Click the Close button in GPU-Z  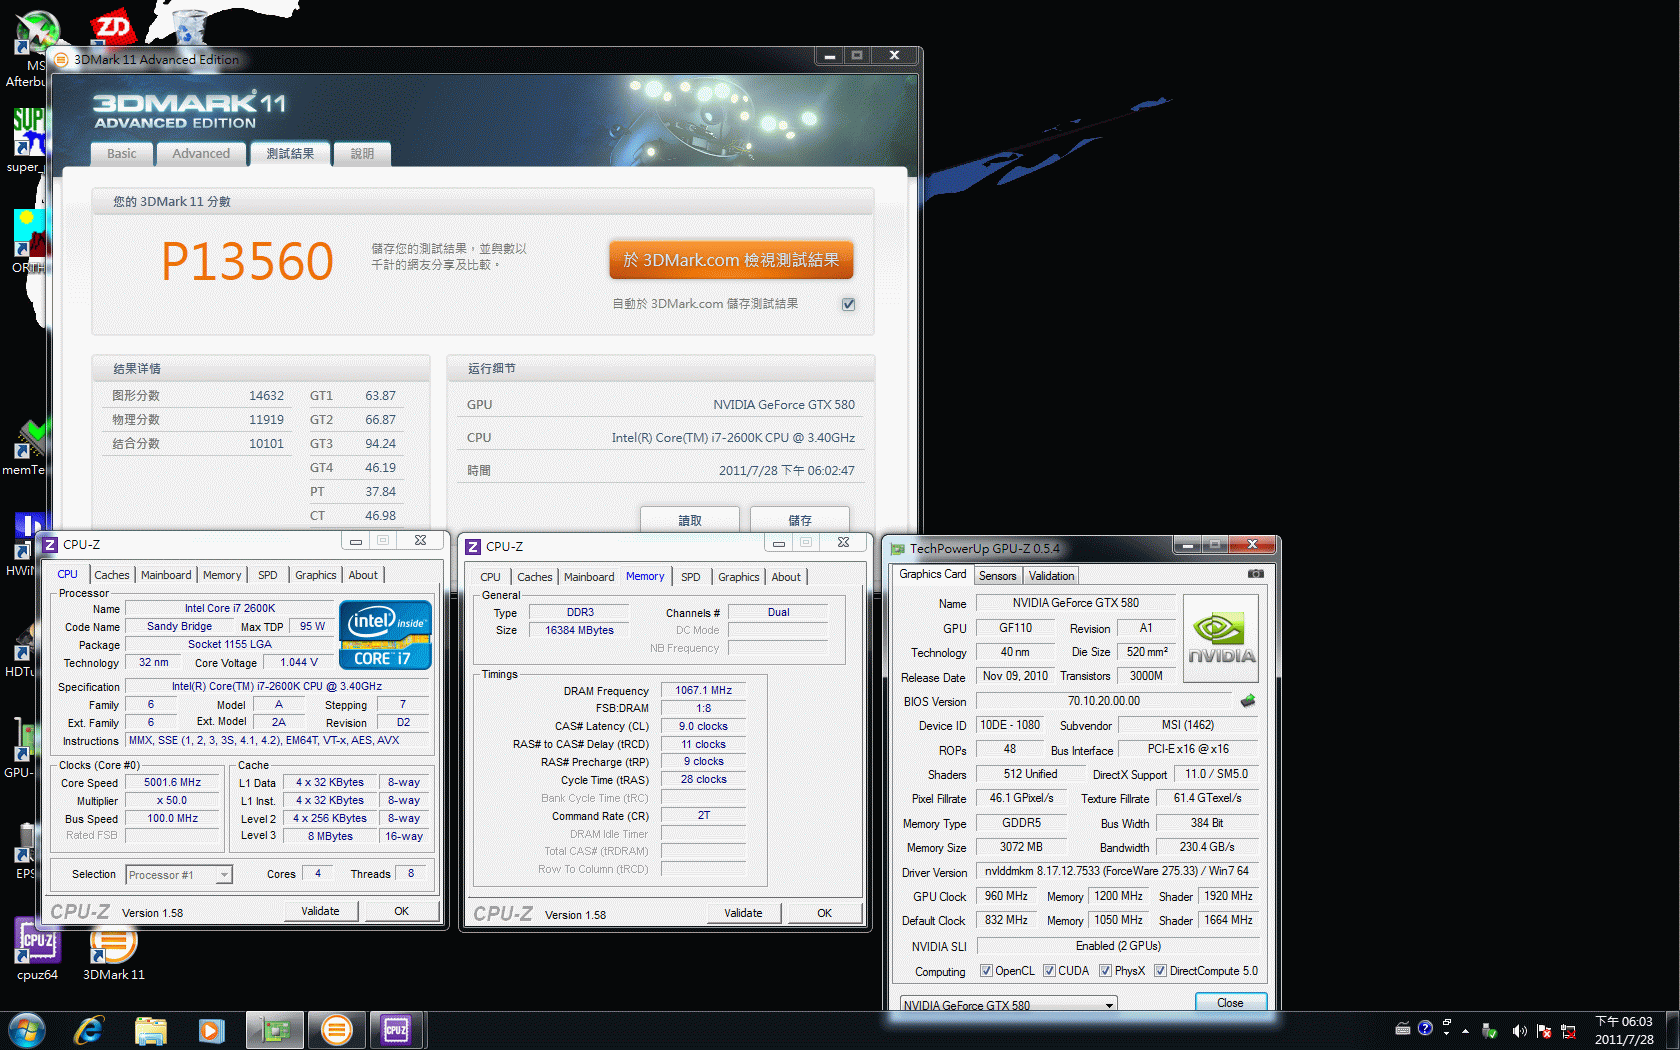[x=1231, y=1002]
